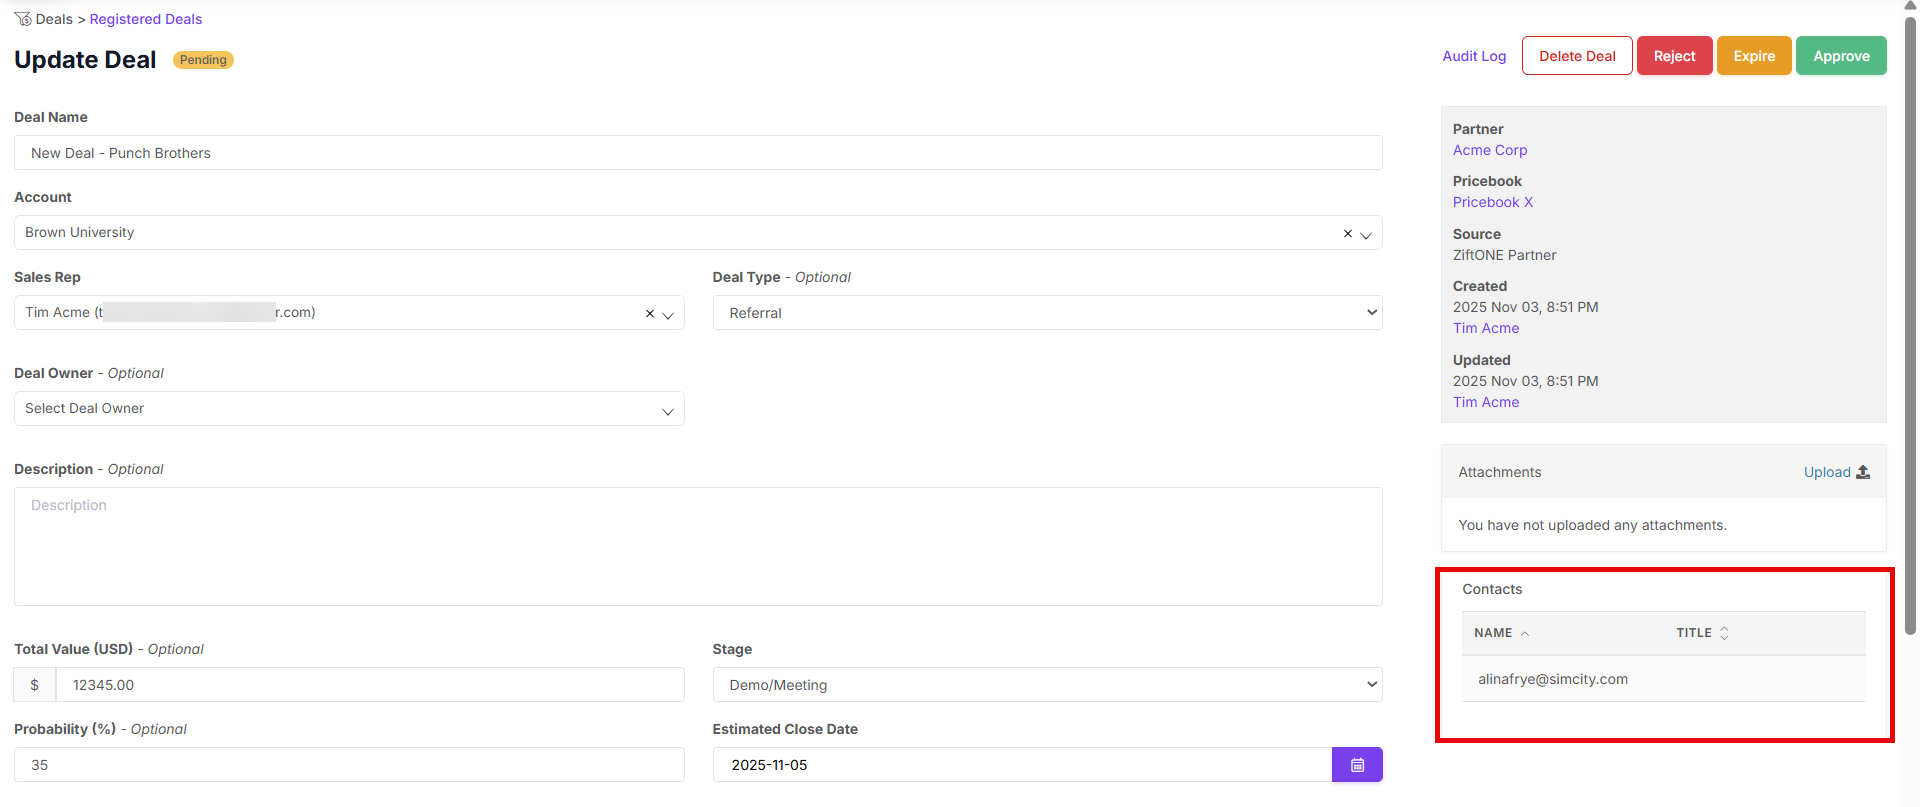
Task: Clear the Tim Acme sales rep selection
Action: (649, 312)
